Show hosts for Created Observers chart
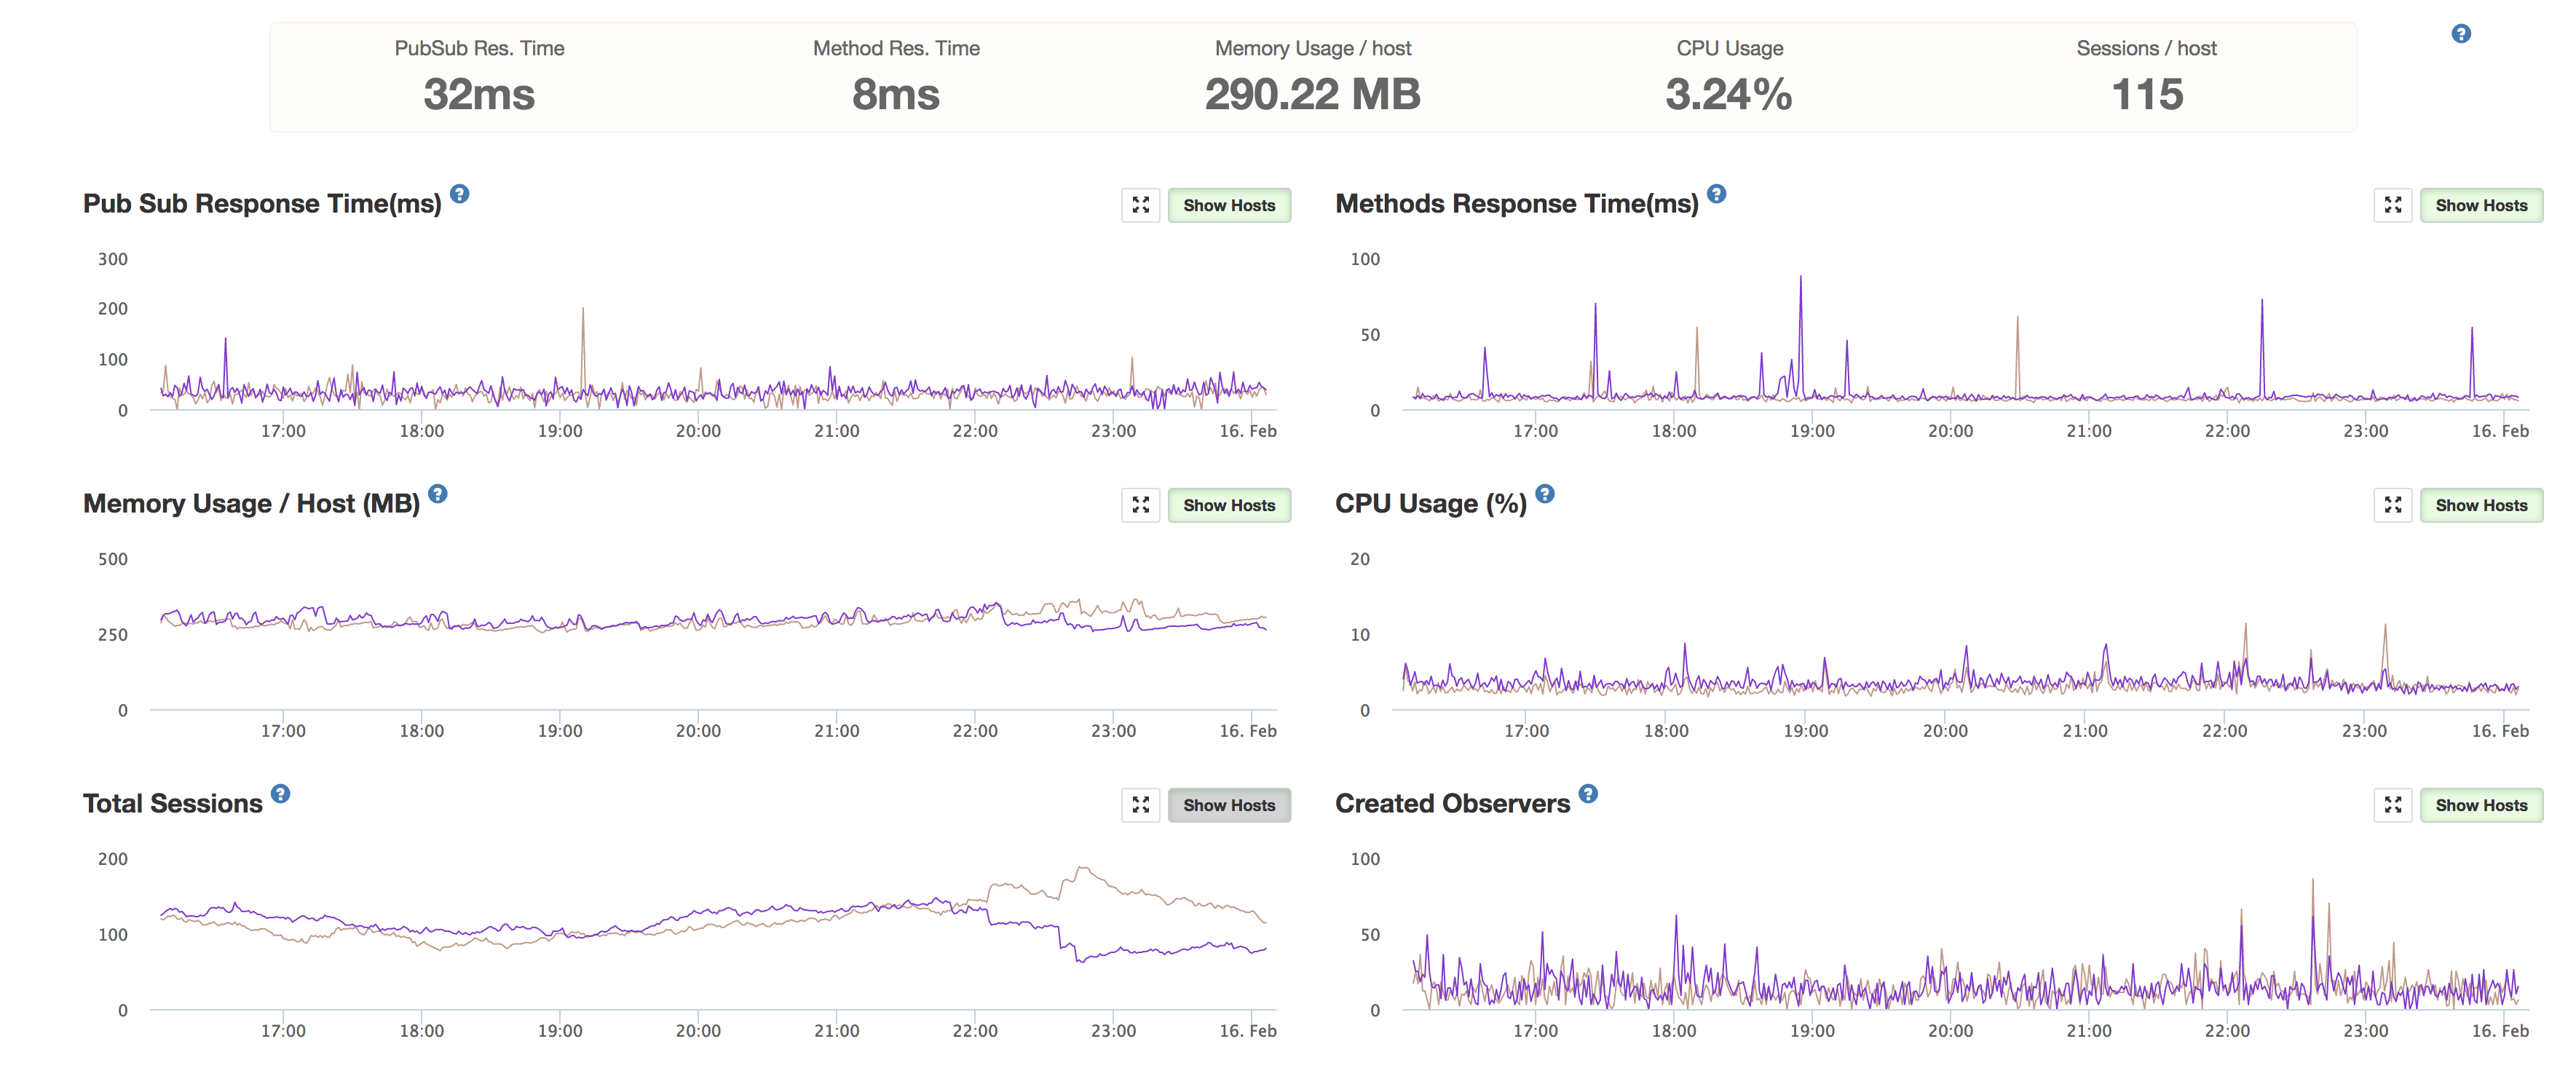Viewport: 2576px width, 1079px height. click(2481, 805)
